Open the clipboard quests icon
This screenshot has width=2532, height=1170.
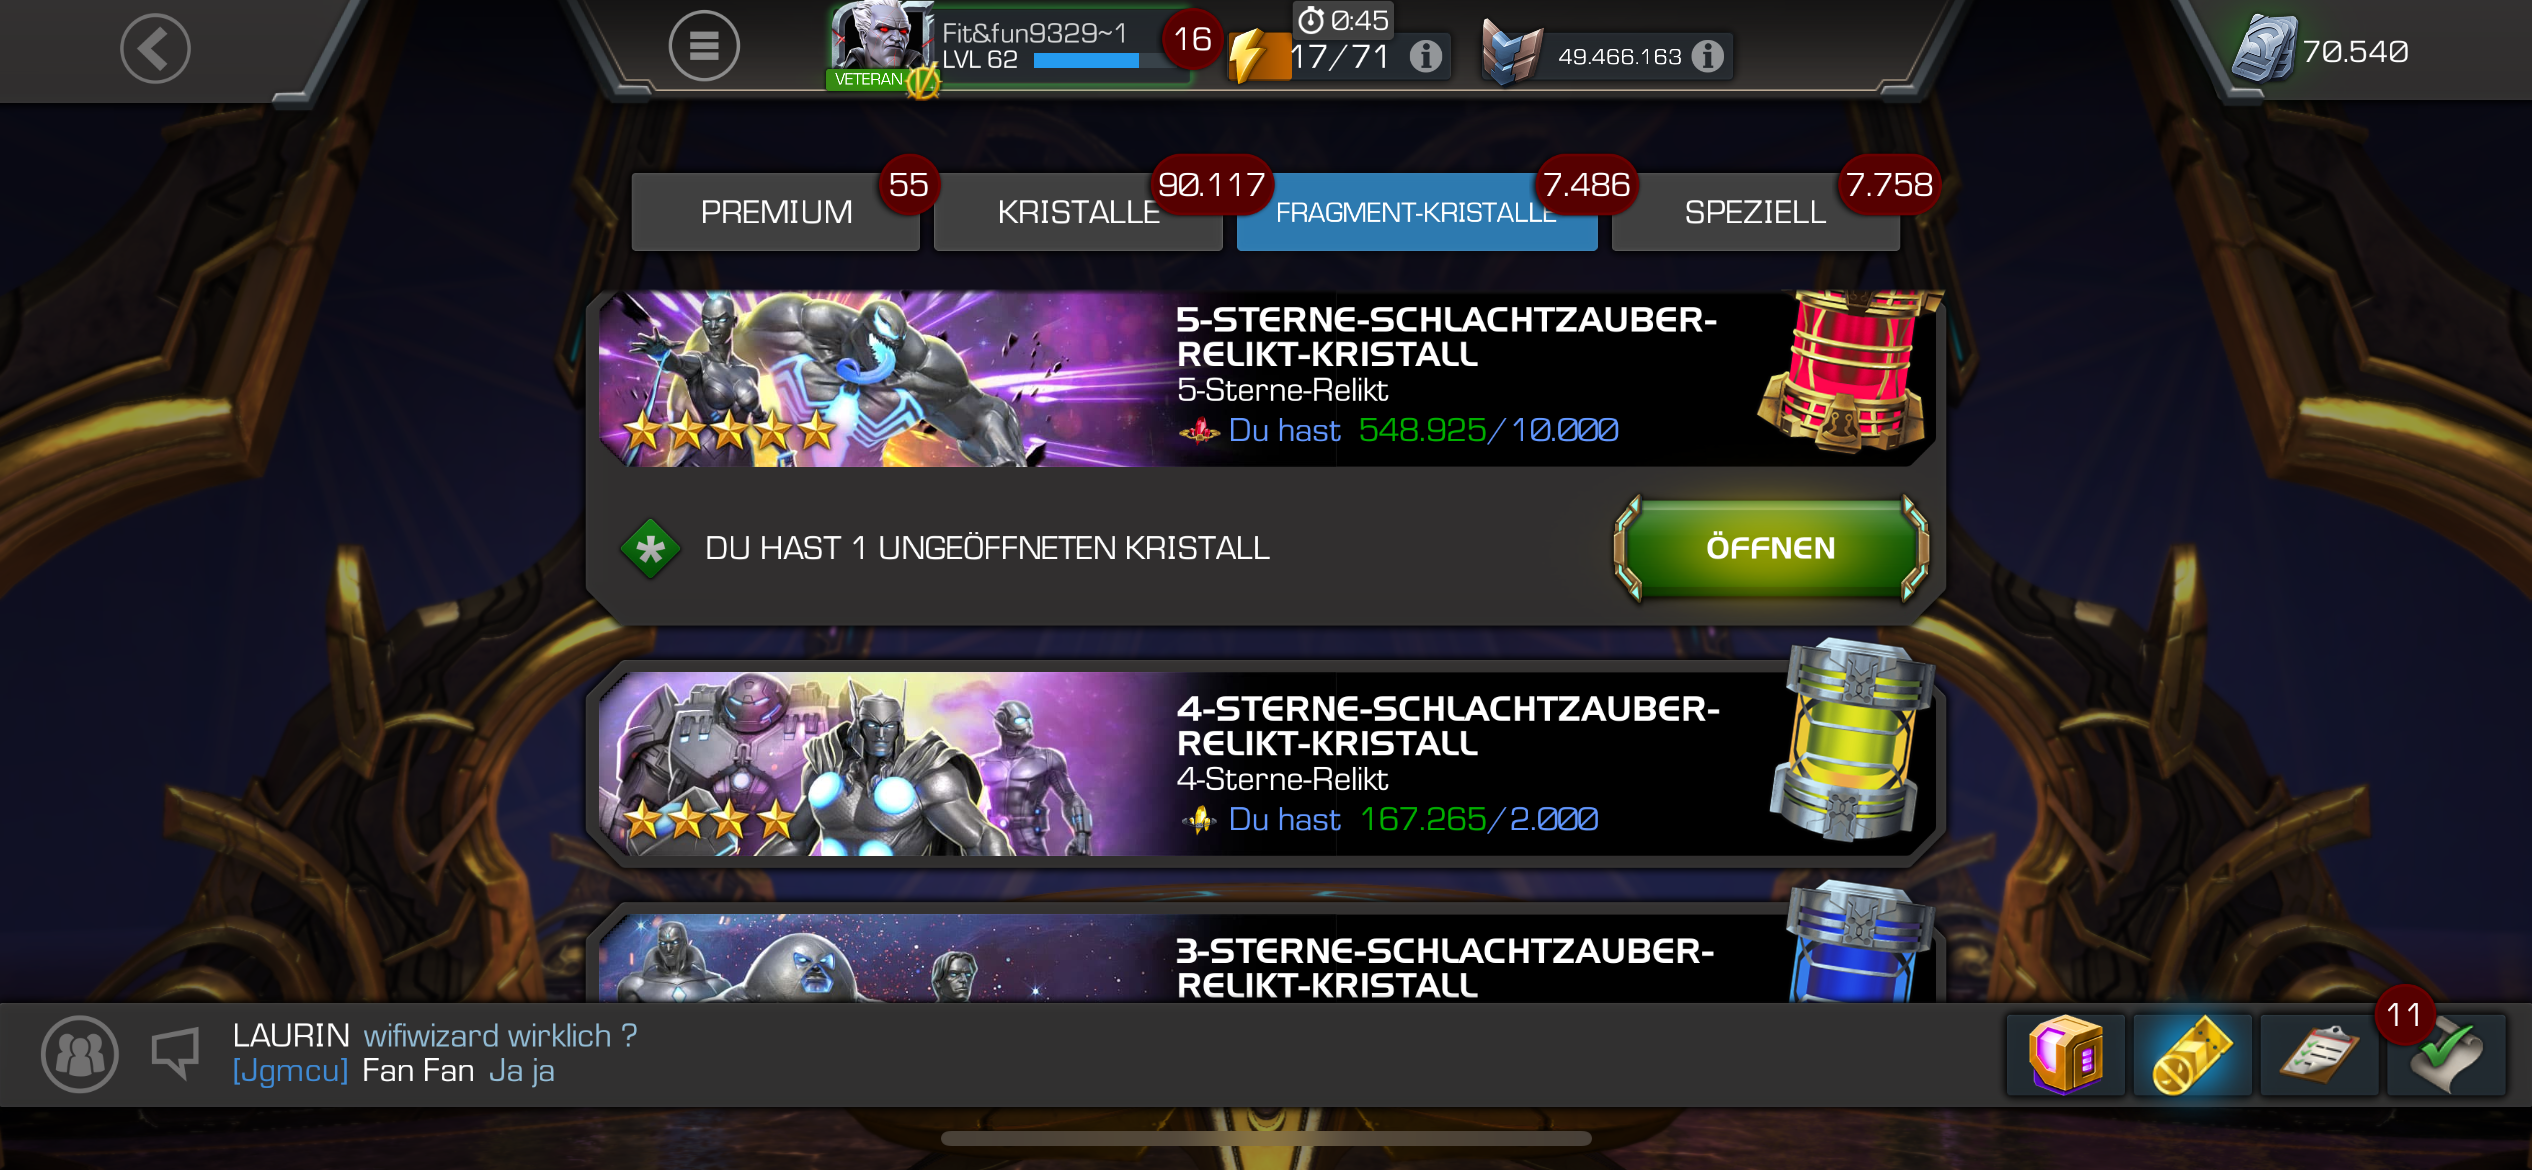2320,1055
